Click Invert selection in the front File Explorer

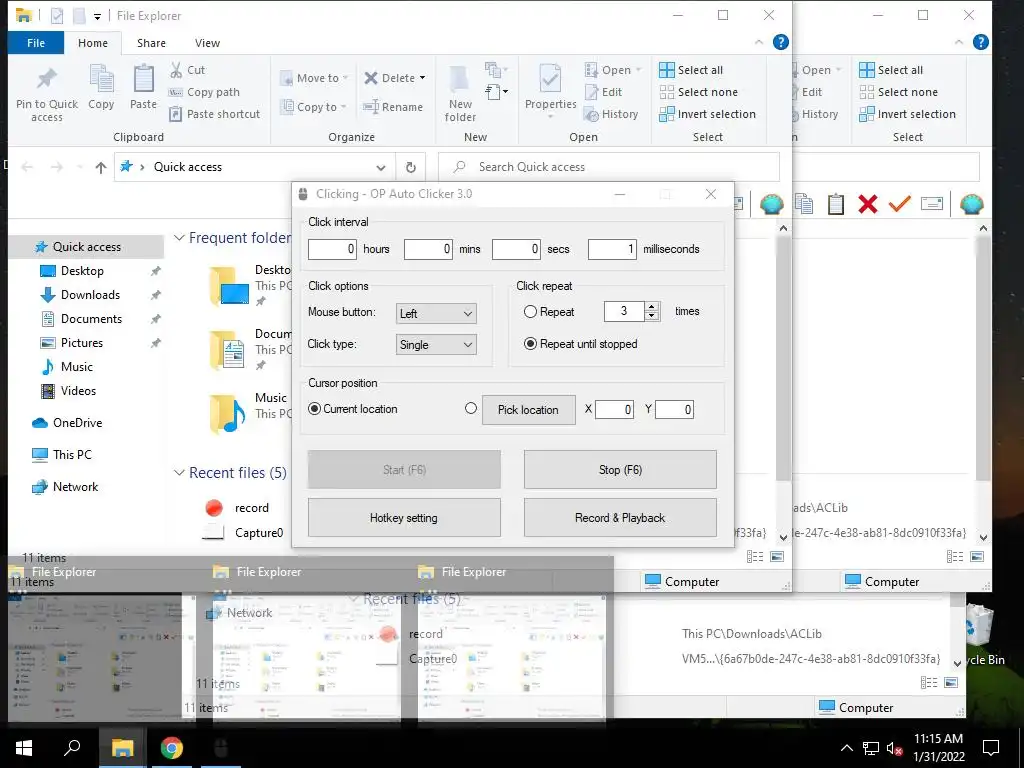pyautogui.click(x=707, y=114)
